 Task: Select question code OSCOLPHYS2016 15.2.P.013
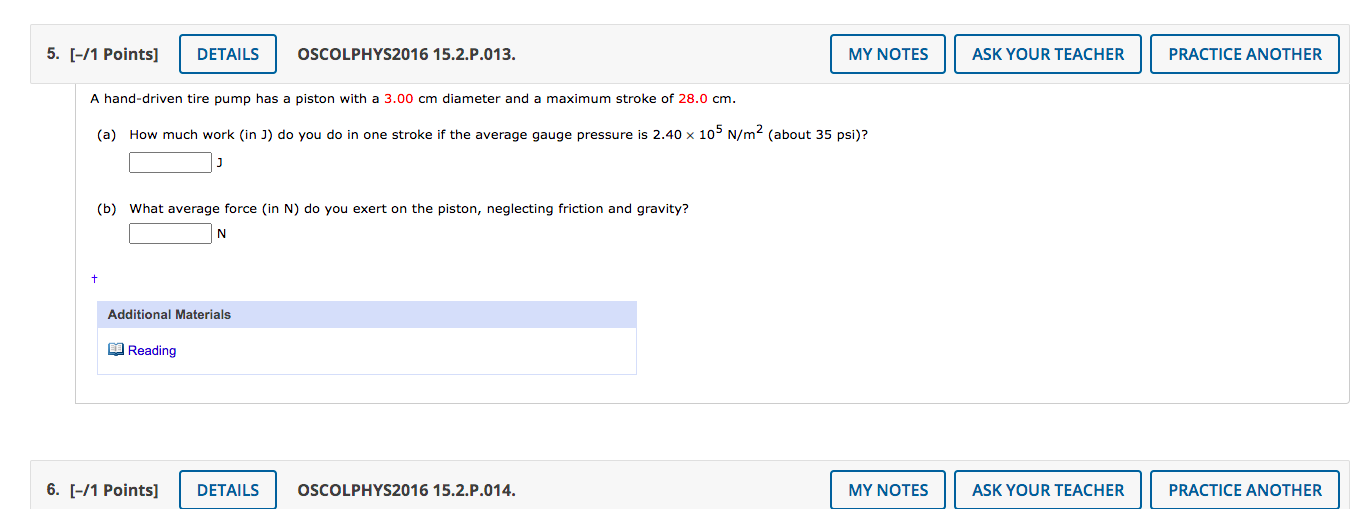[407, 54]
